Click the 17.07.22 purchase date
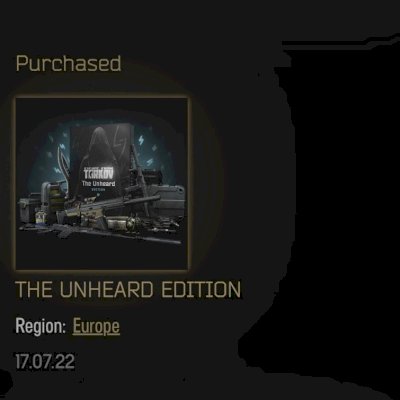The height and width of the screenshot is (400, 400). [x=45, y=362]
